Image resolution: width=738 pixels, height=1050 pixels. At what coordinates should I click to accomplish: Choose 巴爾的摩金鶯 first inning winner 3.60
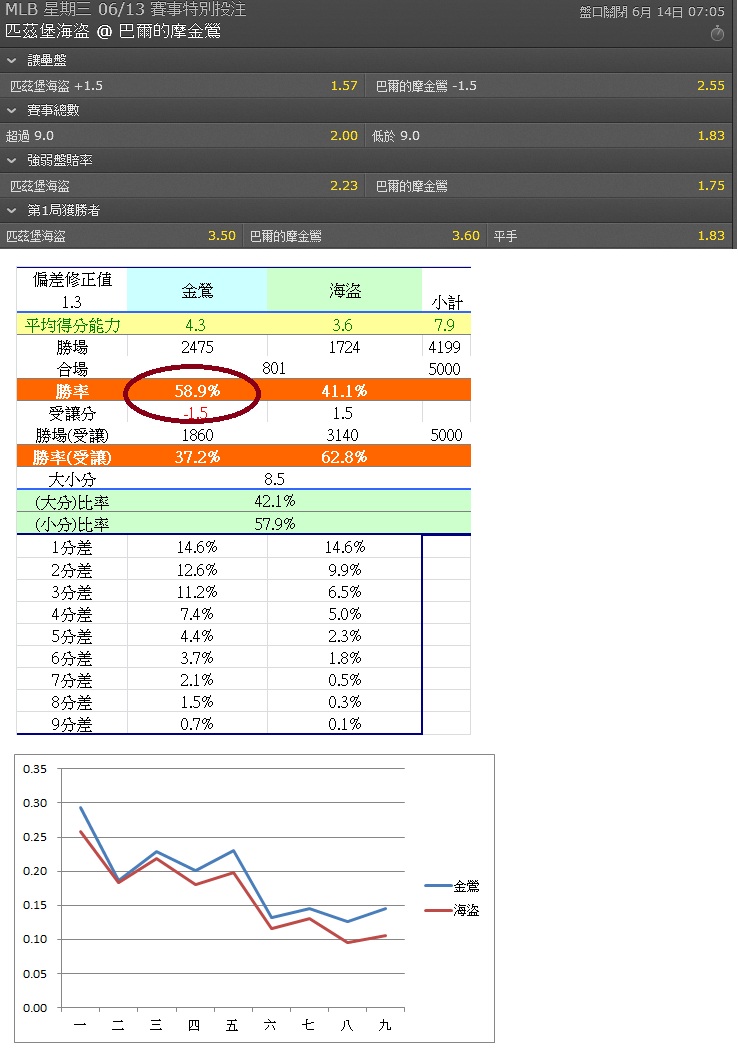(366, 236)
